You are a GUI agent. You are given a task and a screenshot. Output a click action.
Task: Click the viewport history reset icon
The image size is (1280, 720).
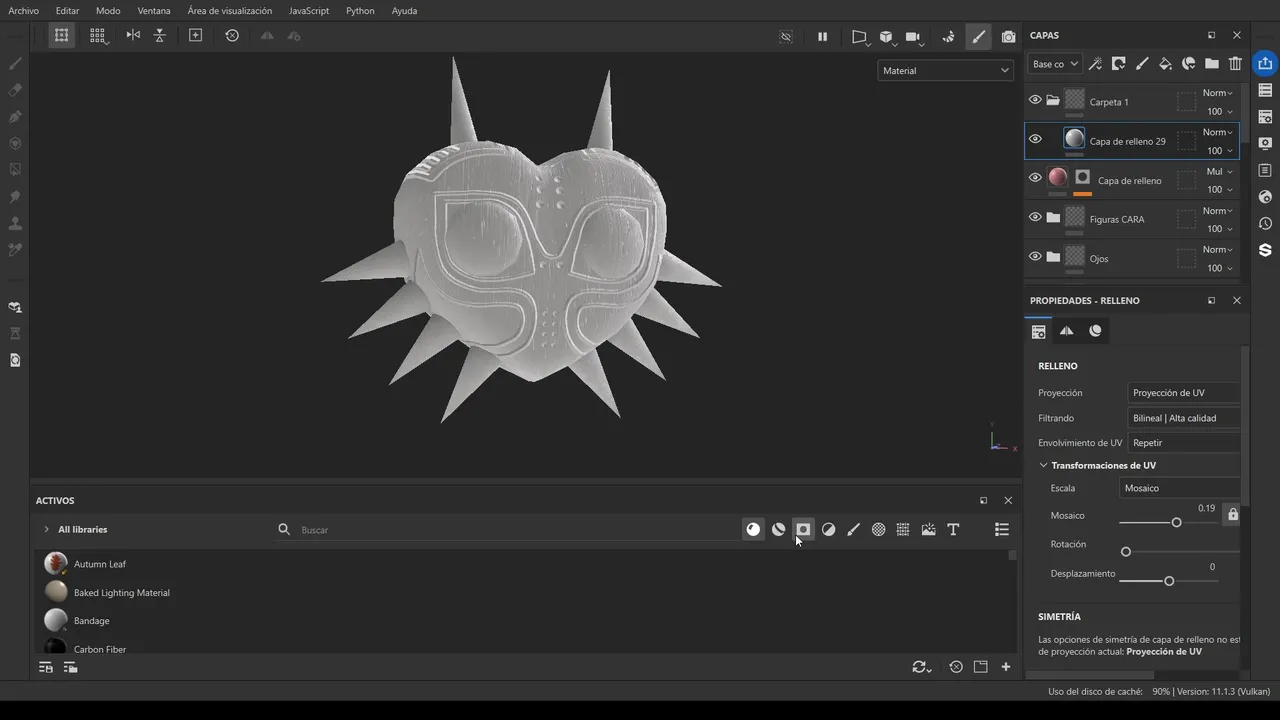tap(232, 35)
